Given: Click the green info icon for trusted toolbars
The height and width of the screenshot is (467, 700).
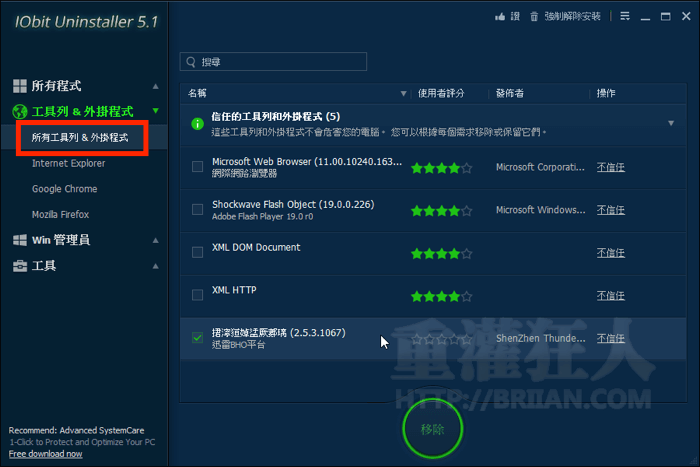Looking at the screenshot, I should tap(197, 122).
